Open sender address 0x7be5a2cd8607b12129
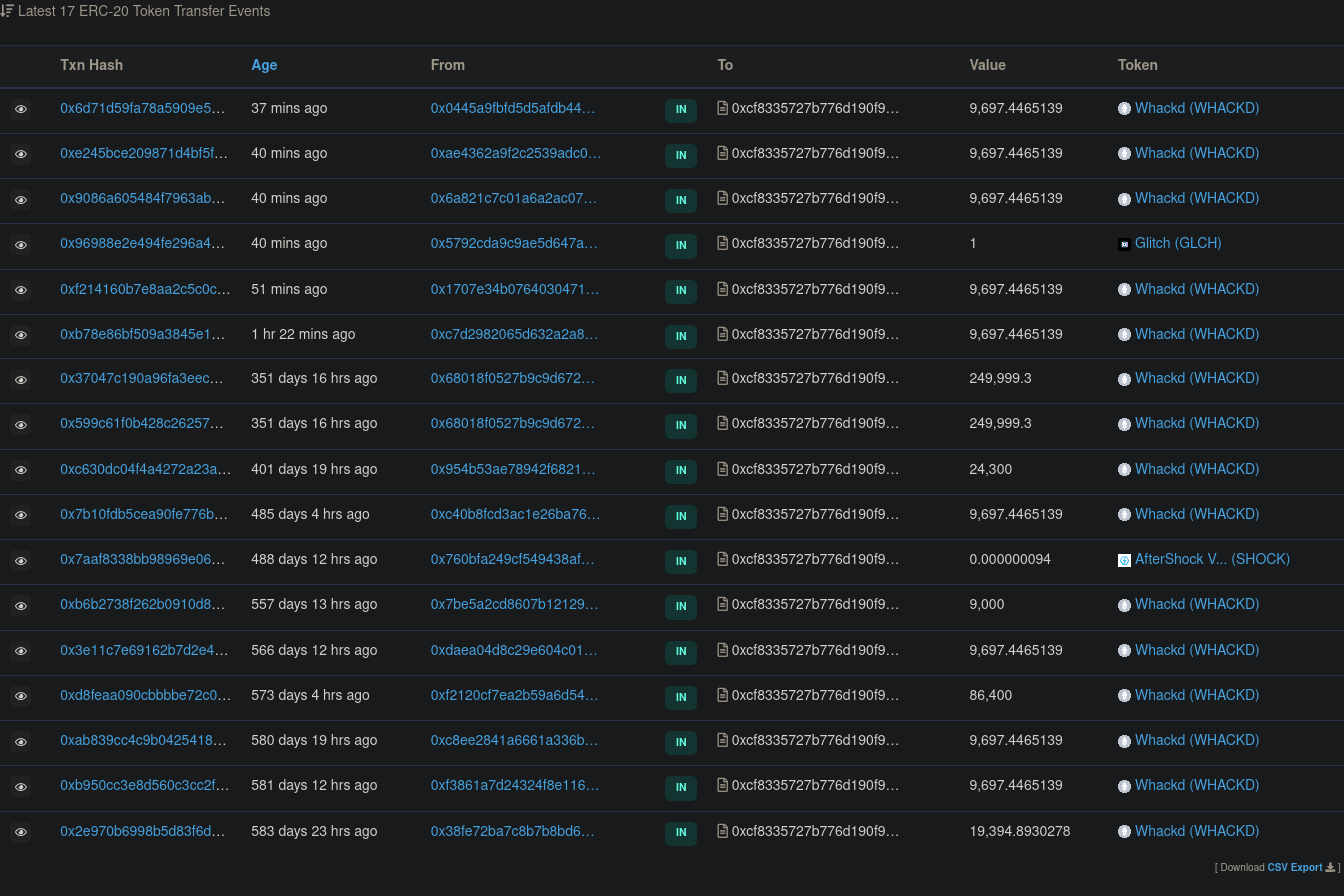Screen dimensions: 1344x896 pyautogui.click(x=514, y=604)
